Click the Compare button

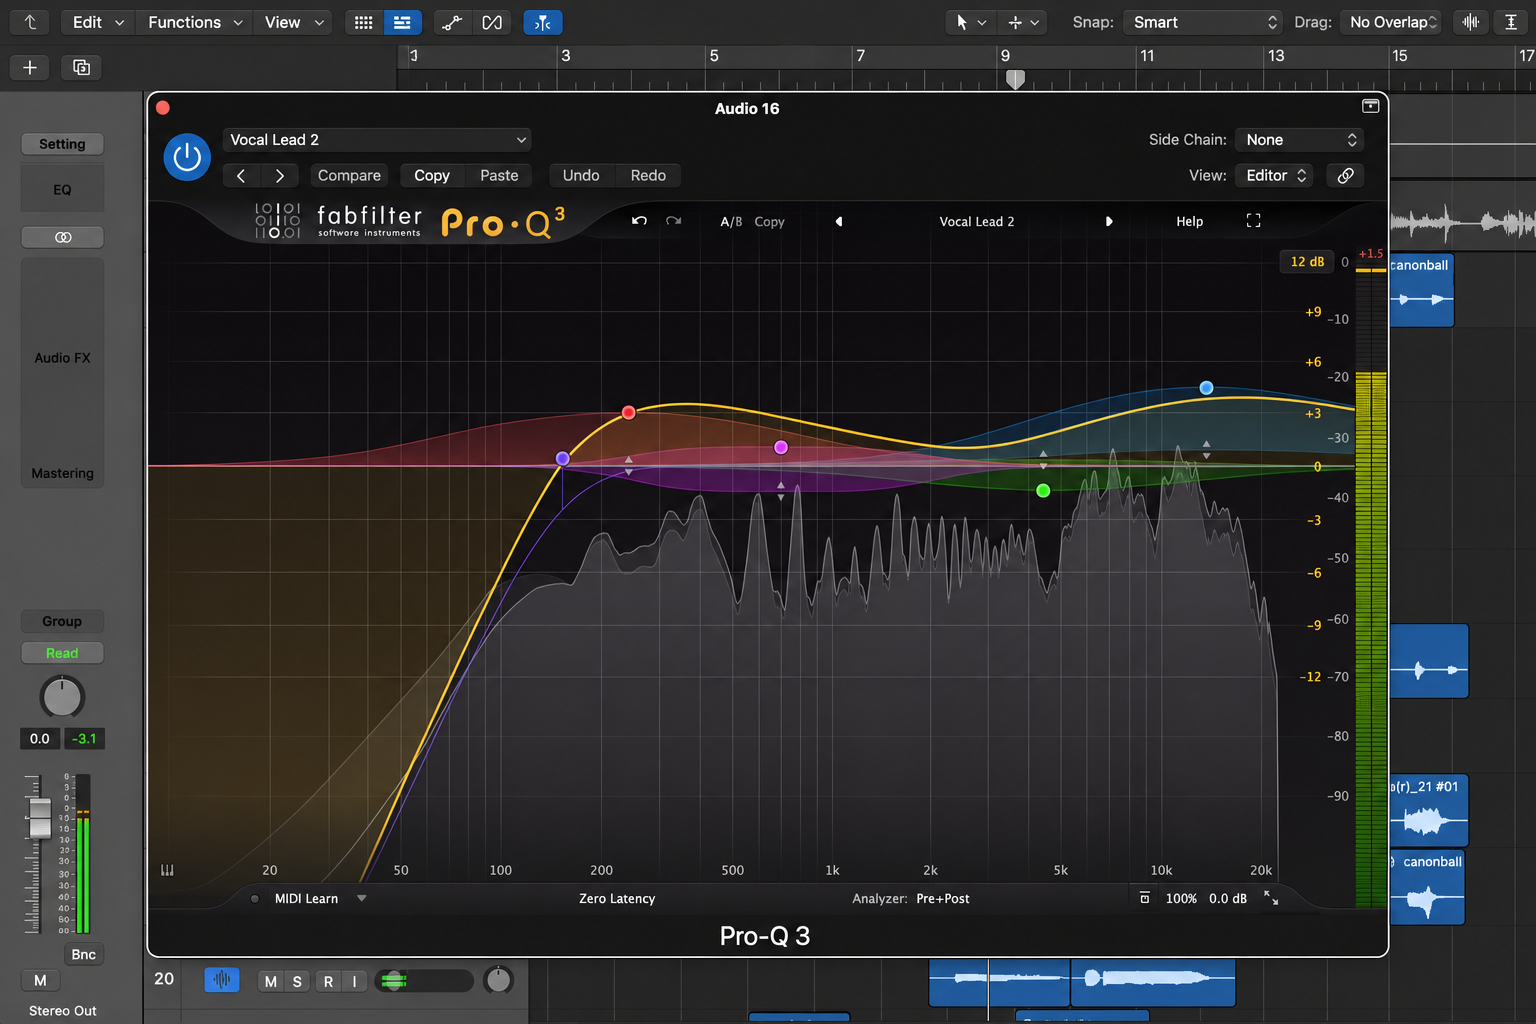pos(349,175)
